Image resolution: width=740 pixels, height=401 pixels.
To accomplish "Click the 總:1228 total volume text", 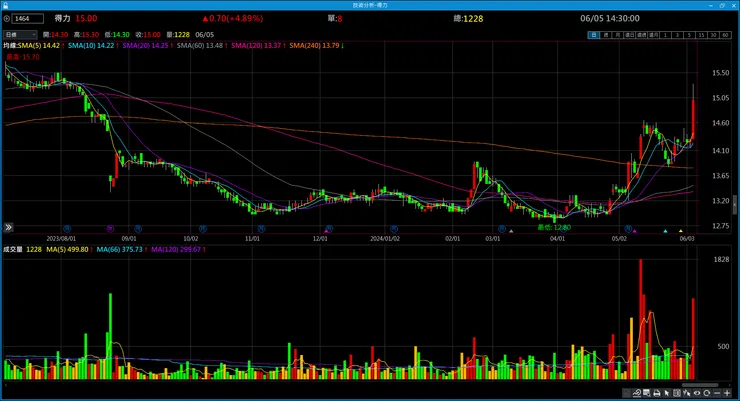I will click(x=468, y=18).
